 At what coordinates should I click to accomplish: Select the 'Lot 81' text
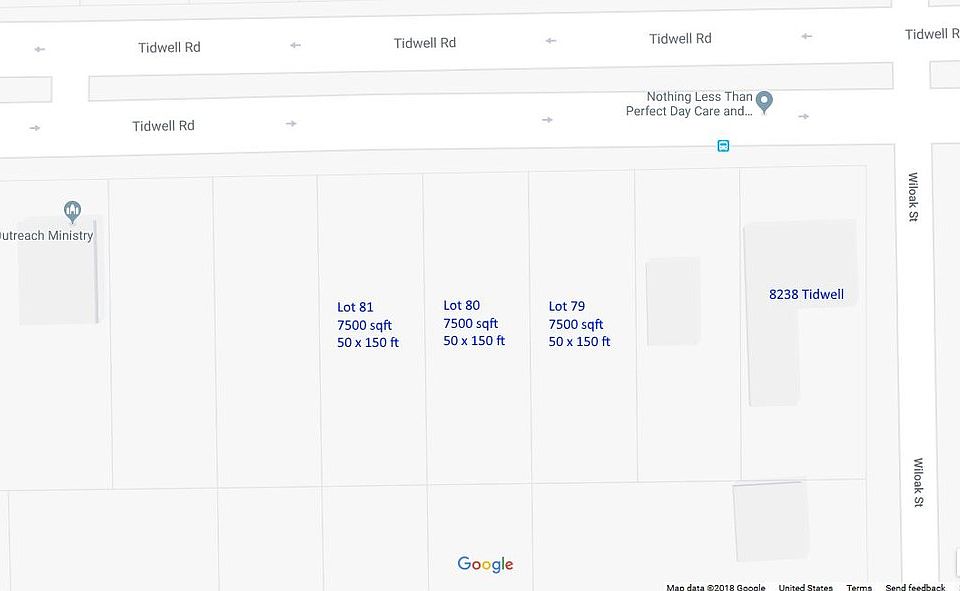[x=355, y=307]
